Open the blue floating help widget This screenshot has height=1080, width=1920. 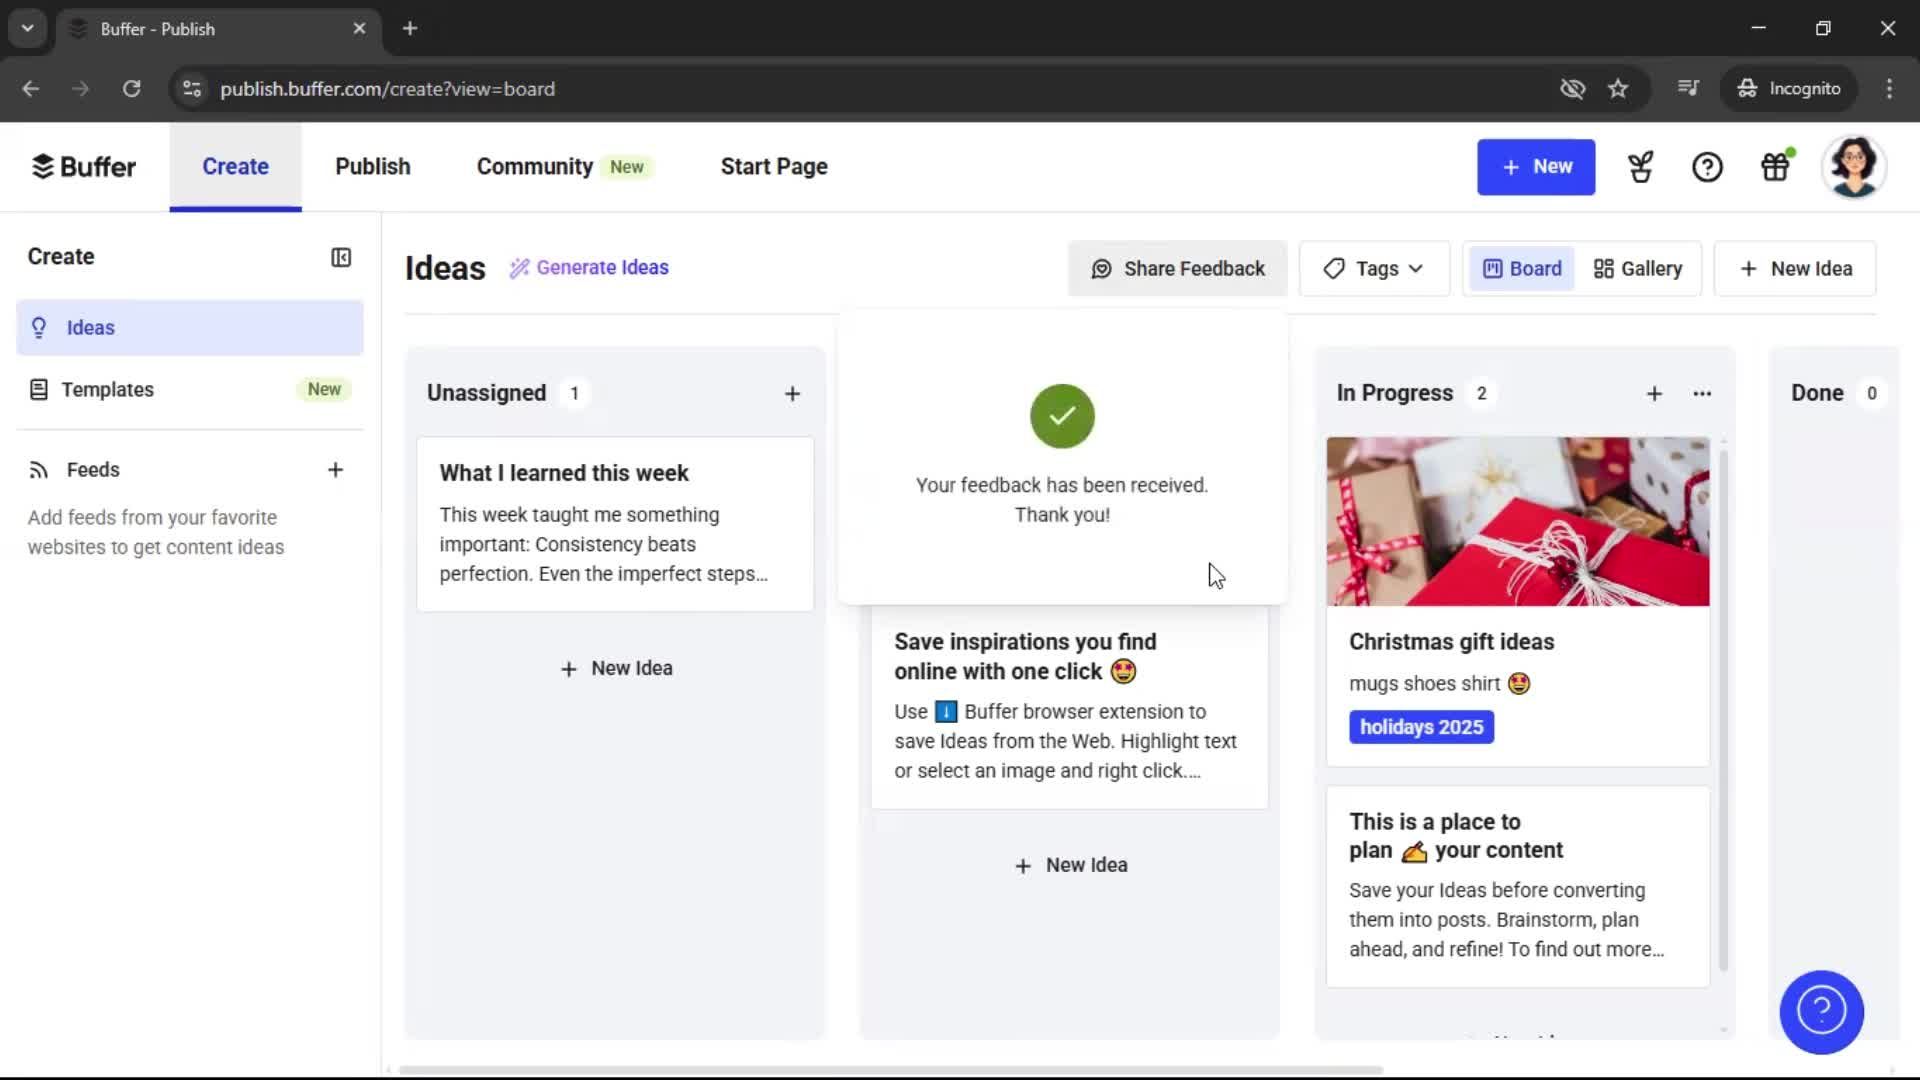(x=1821, y=1011)
